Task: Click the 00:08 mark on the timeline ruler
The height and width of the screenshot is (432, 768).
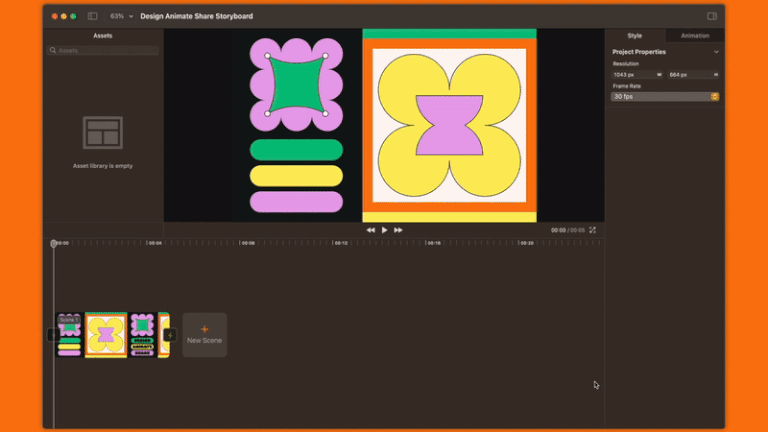Action: [248, 243]
